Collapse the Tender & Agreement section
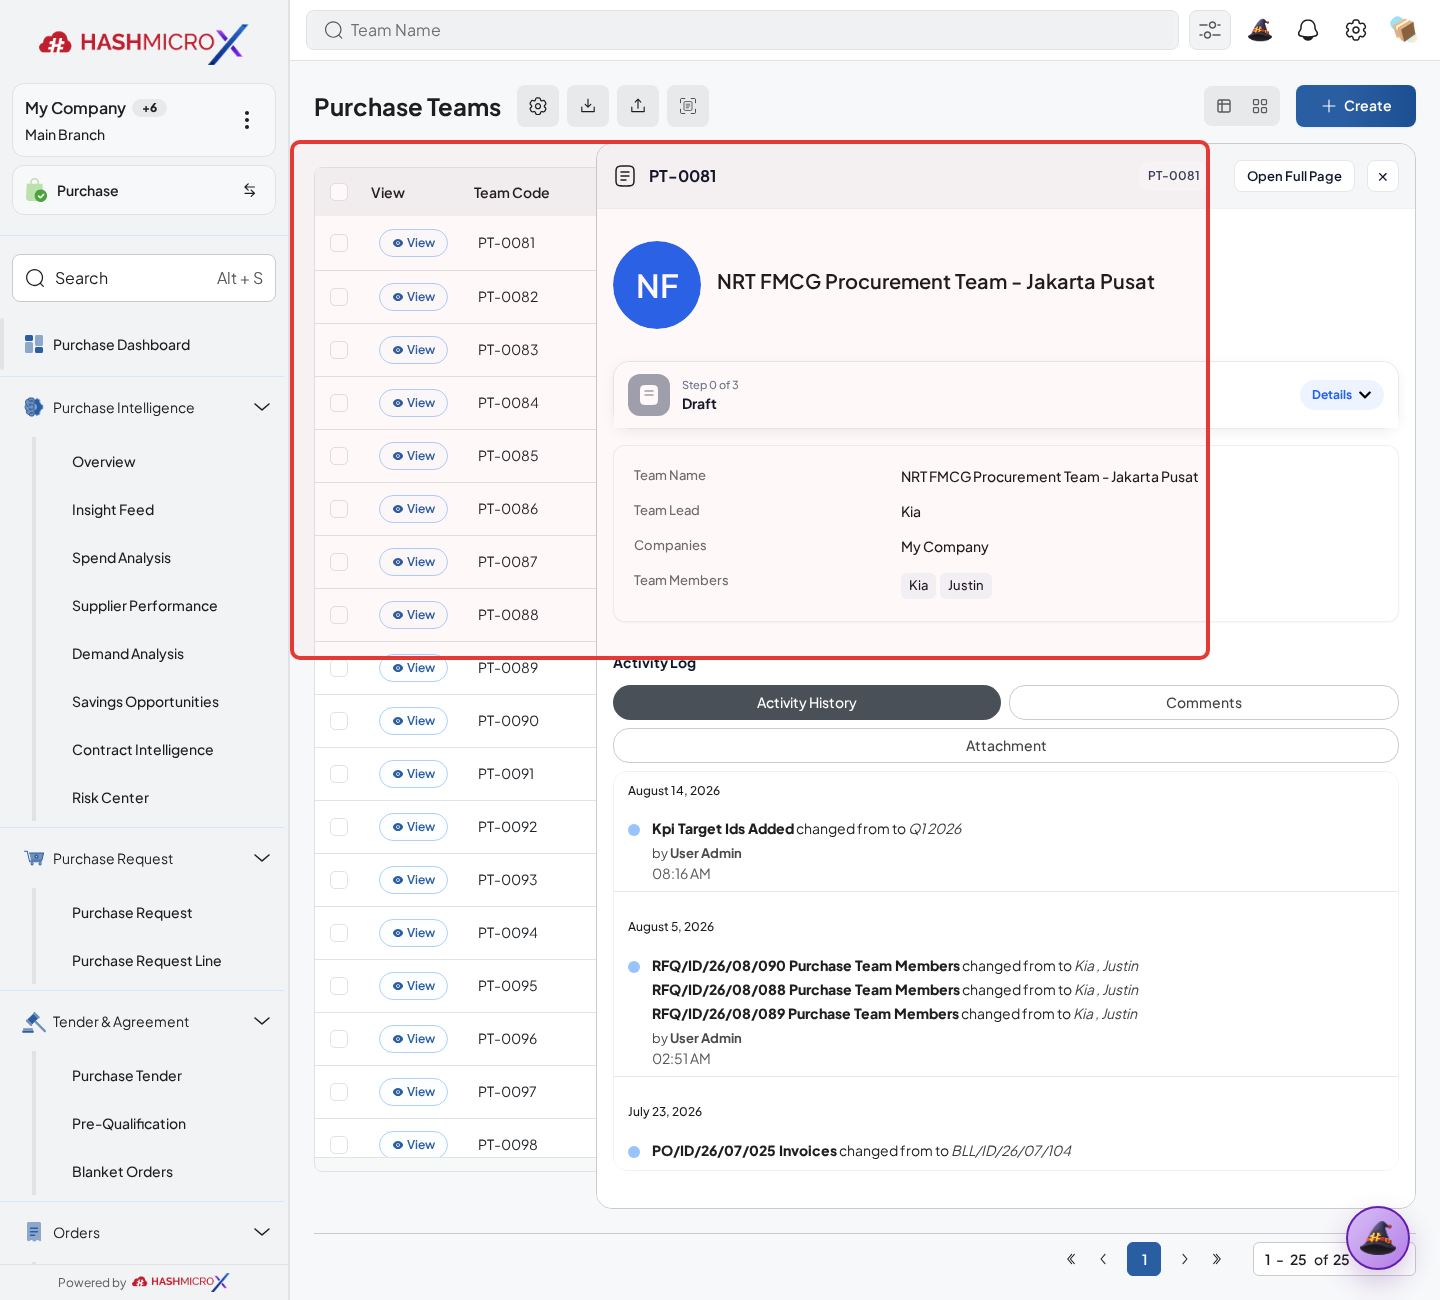Screen dimensions: 1440x1300 click(262, 1021)
